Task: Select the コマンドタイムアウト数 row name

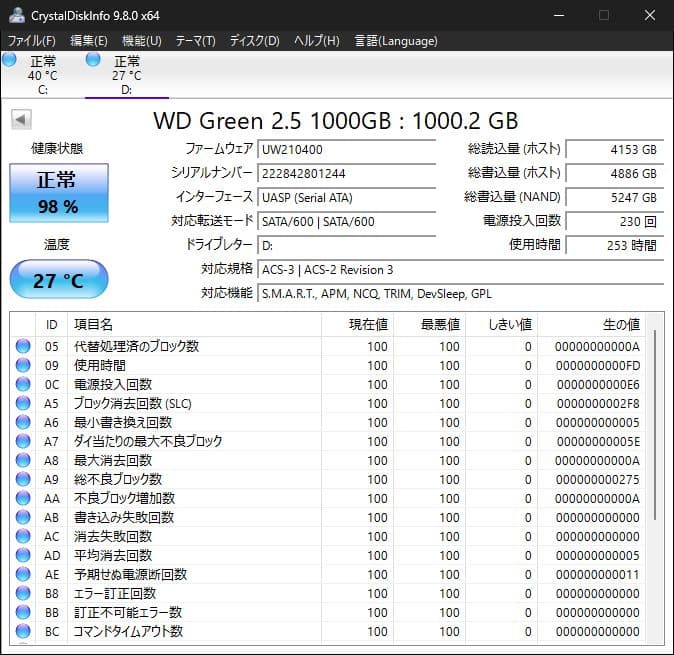Action: (128, 631)
